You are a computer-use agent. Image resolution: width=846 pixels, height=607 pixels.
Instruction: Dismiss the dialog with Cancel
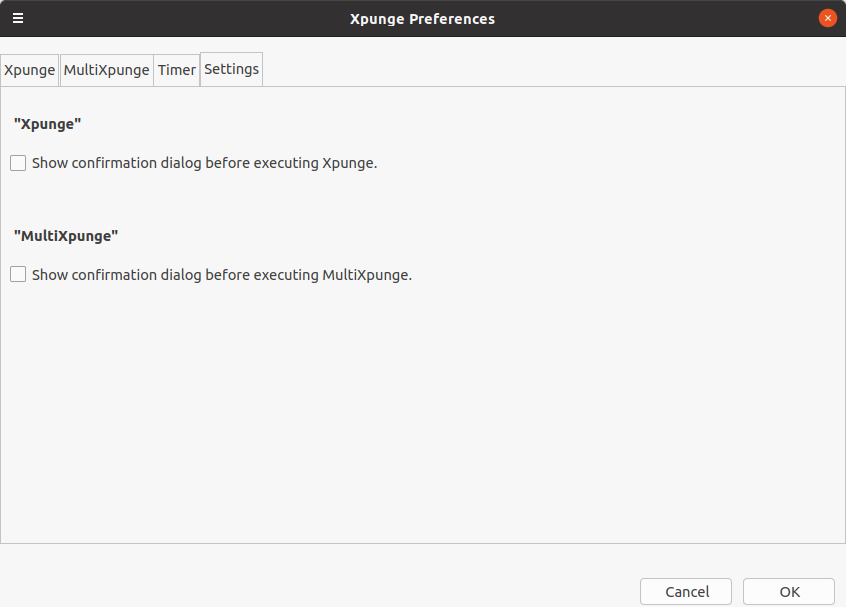[x=686, y=592]
